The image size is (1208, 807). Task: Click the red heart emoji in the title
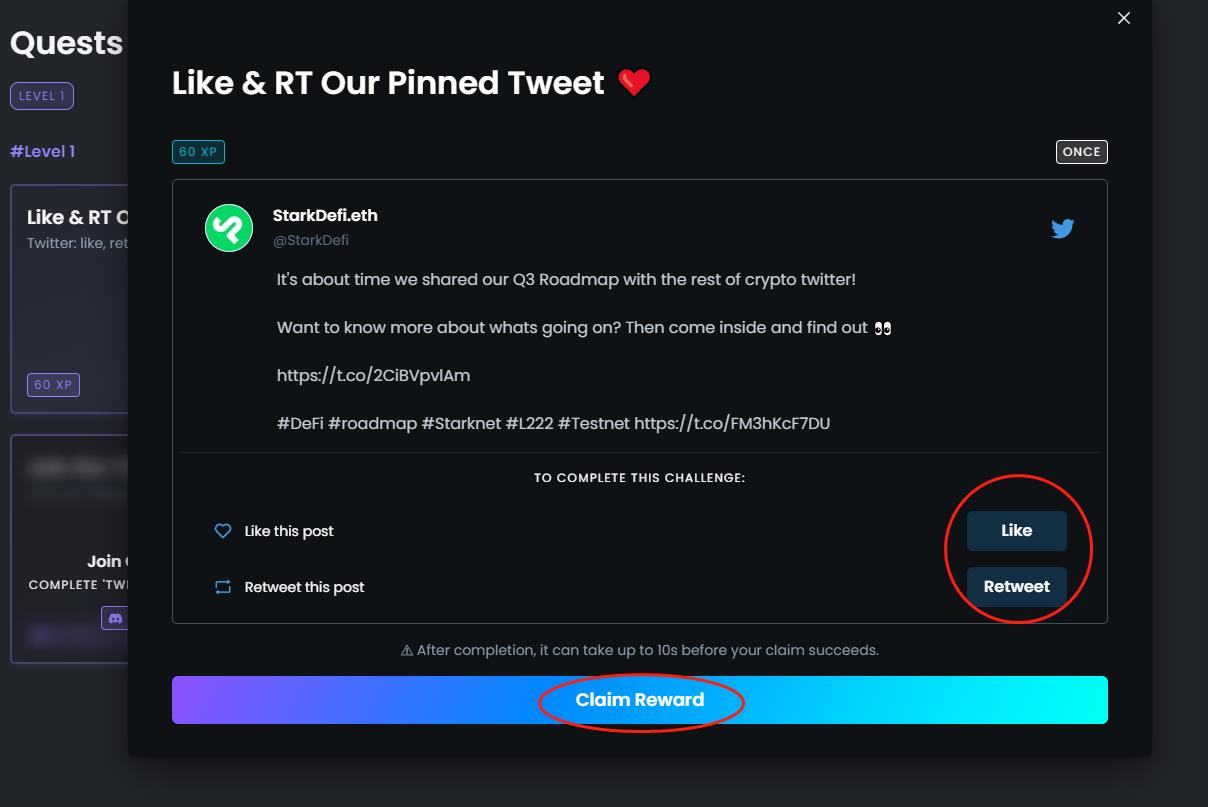(634, 83)
